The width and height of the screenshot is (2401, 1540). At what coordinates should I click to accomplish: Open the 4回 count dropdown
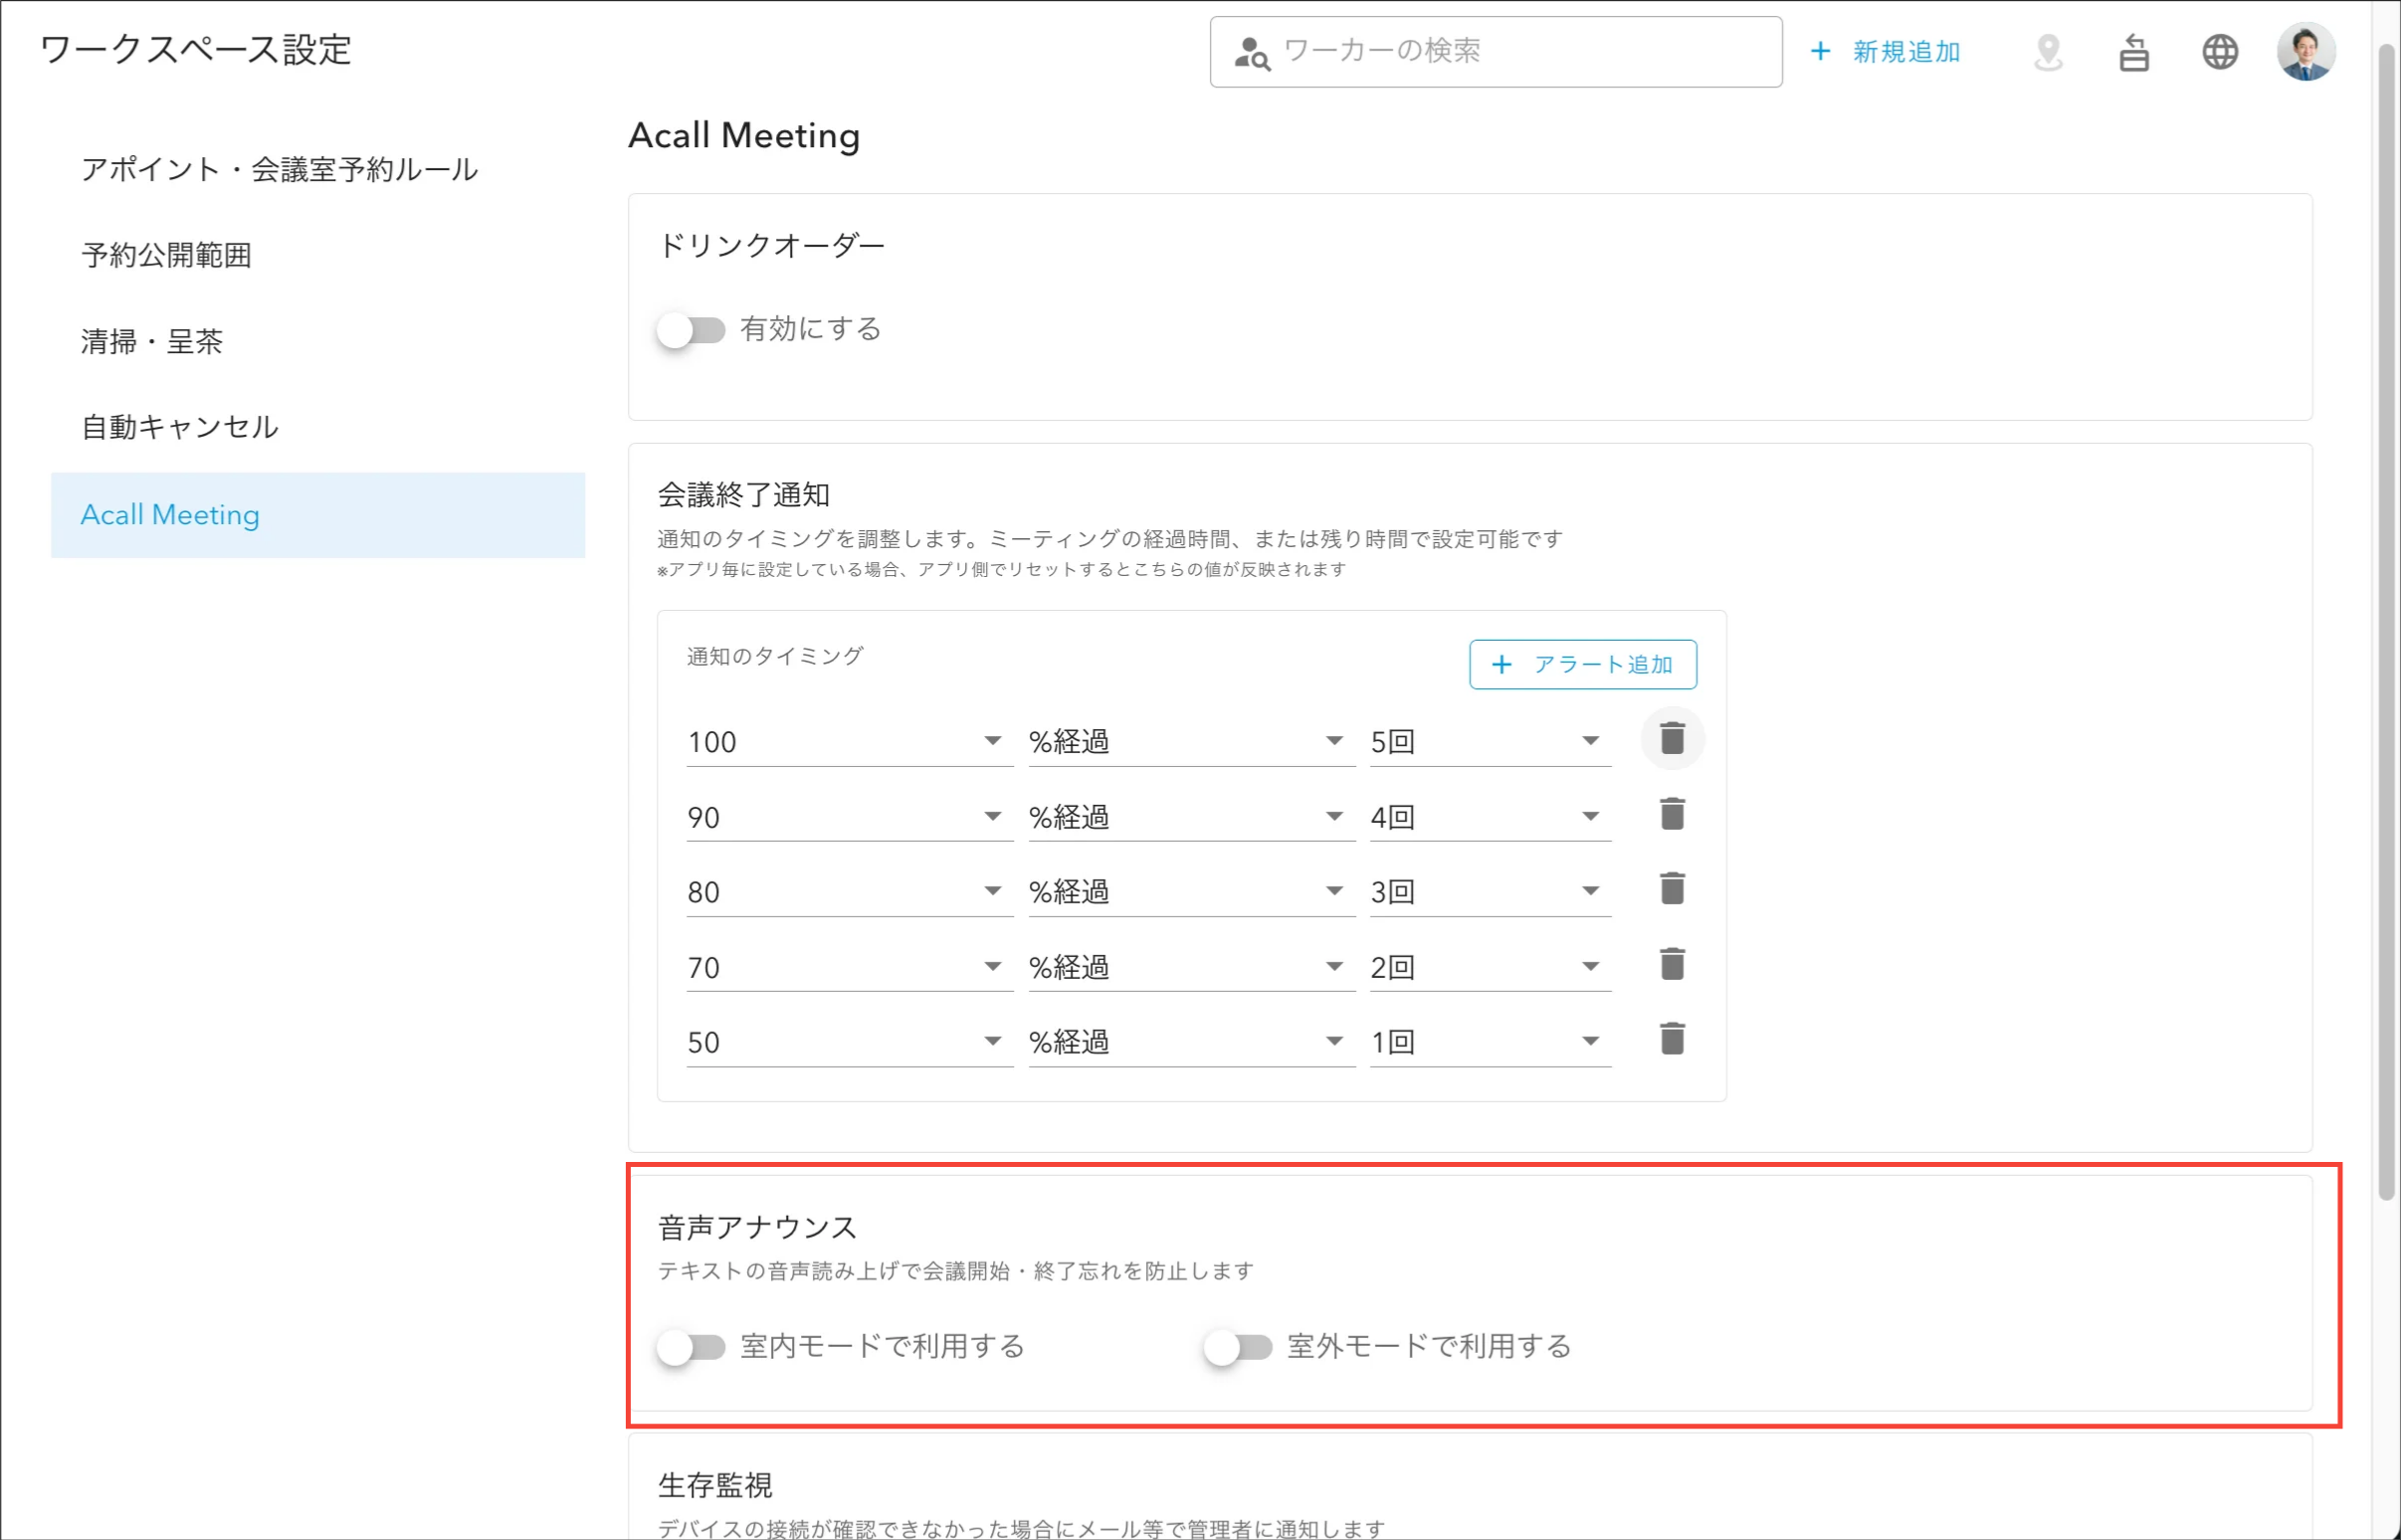[1490, 816]
